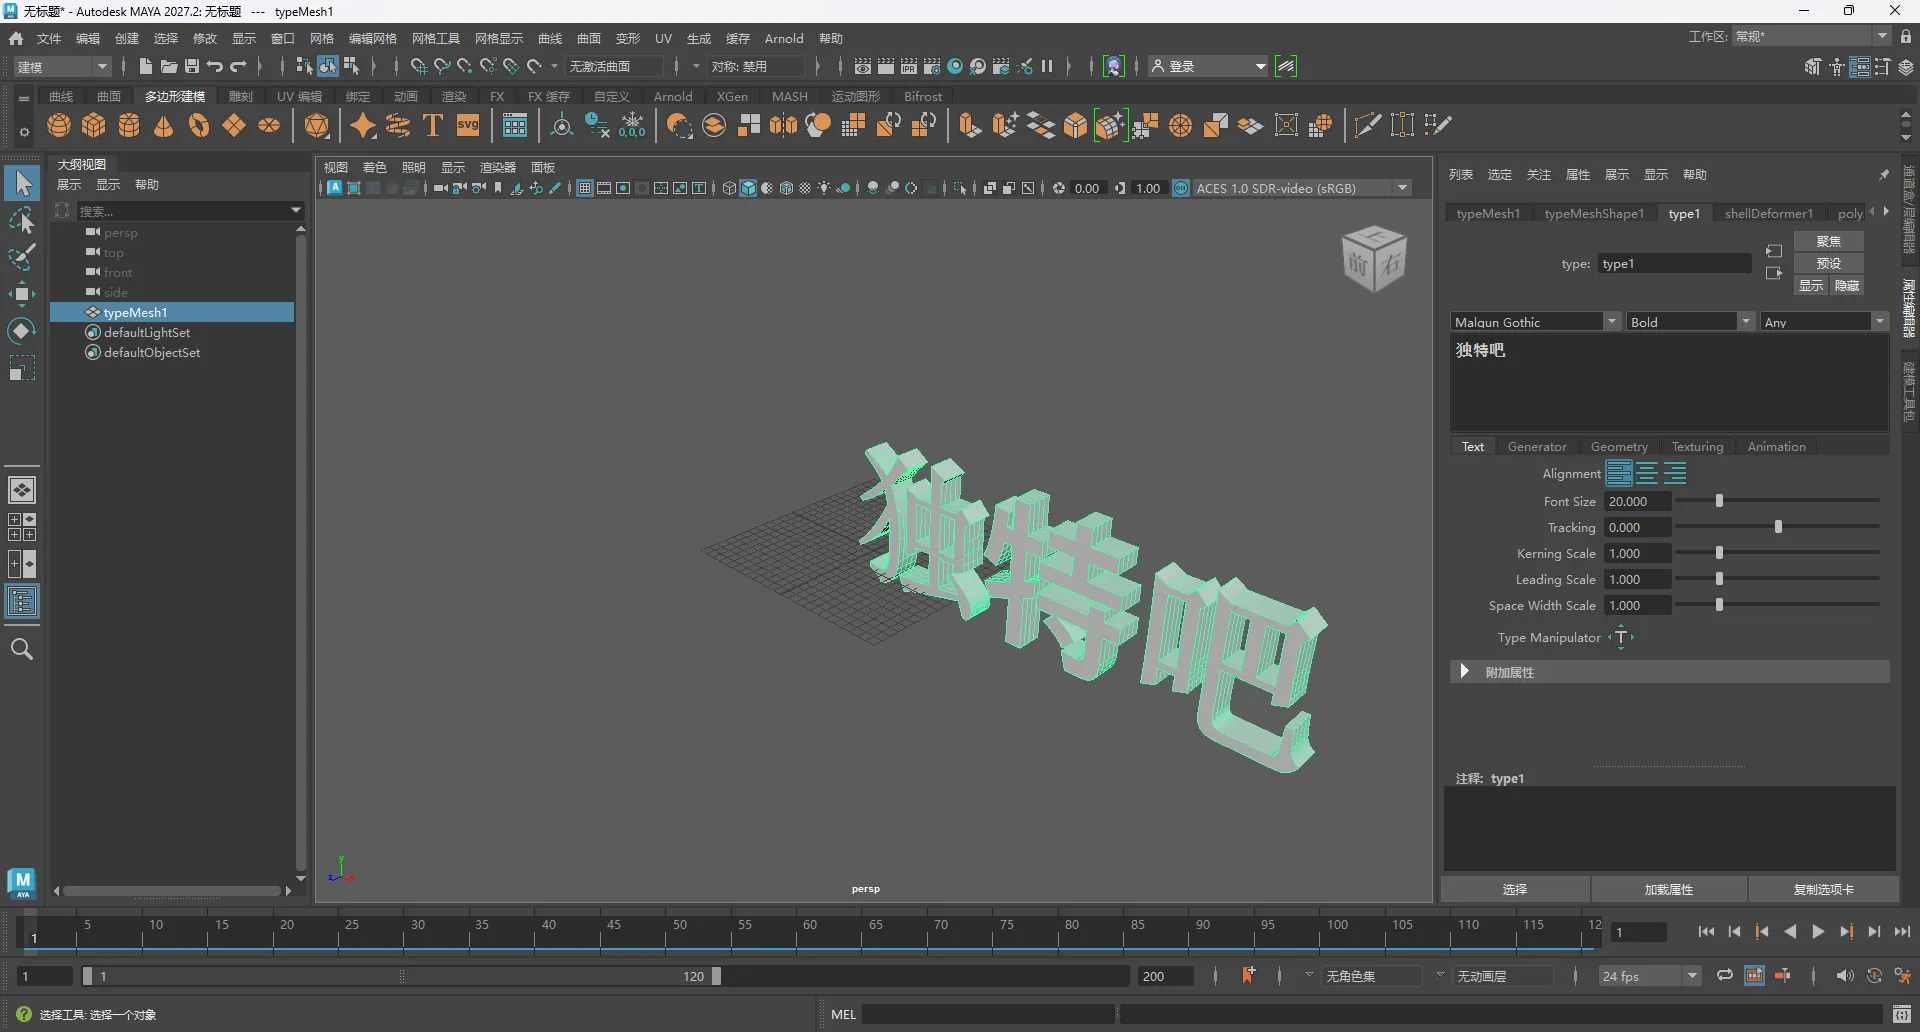Toggle the audio volume speaker icon

pyautogui.click(x=1845, y=975)
